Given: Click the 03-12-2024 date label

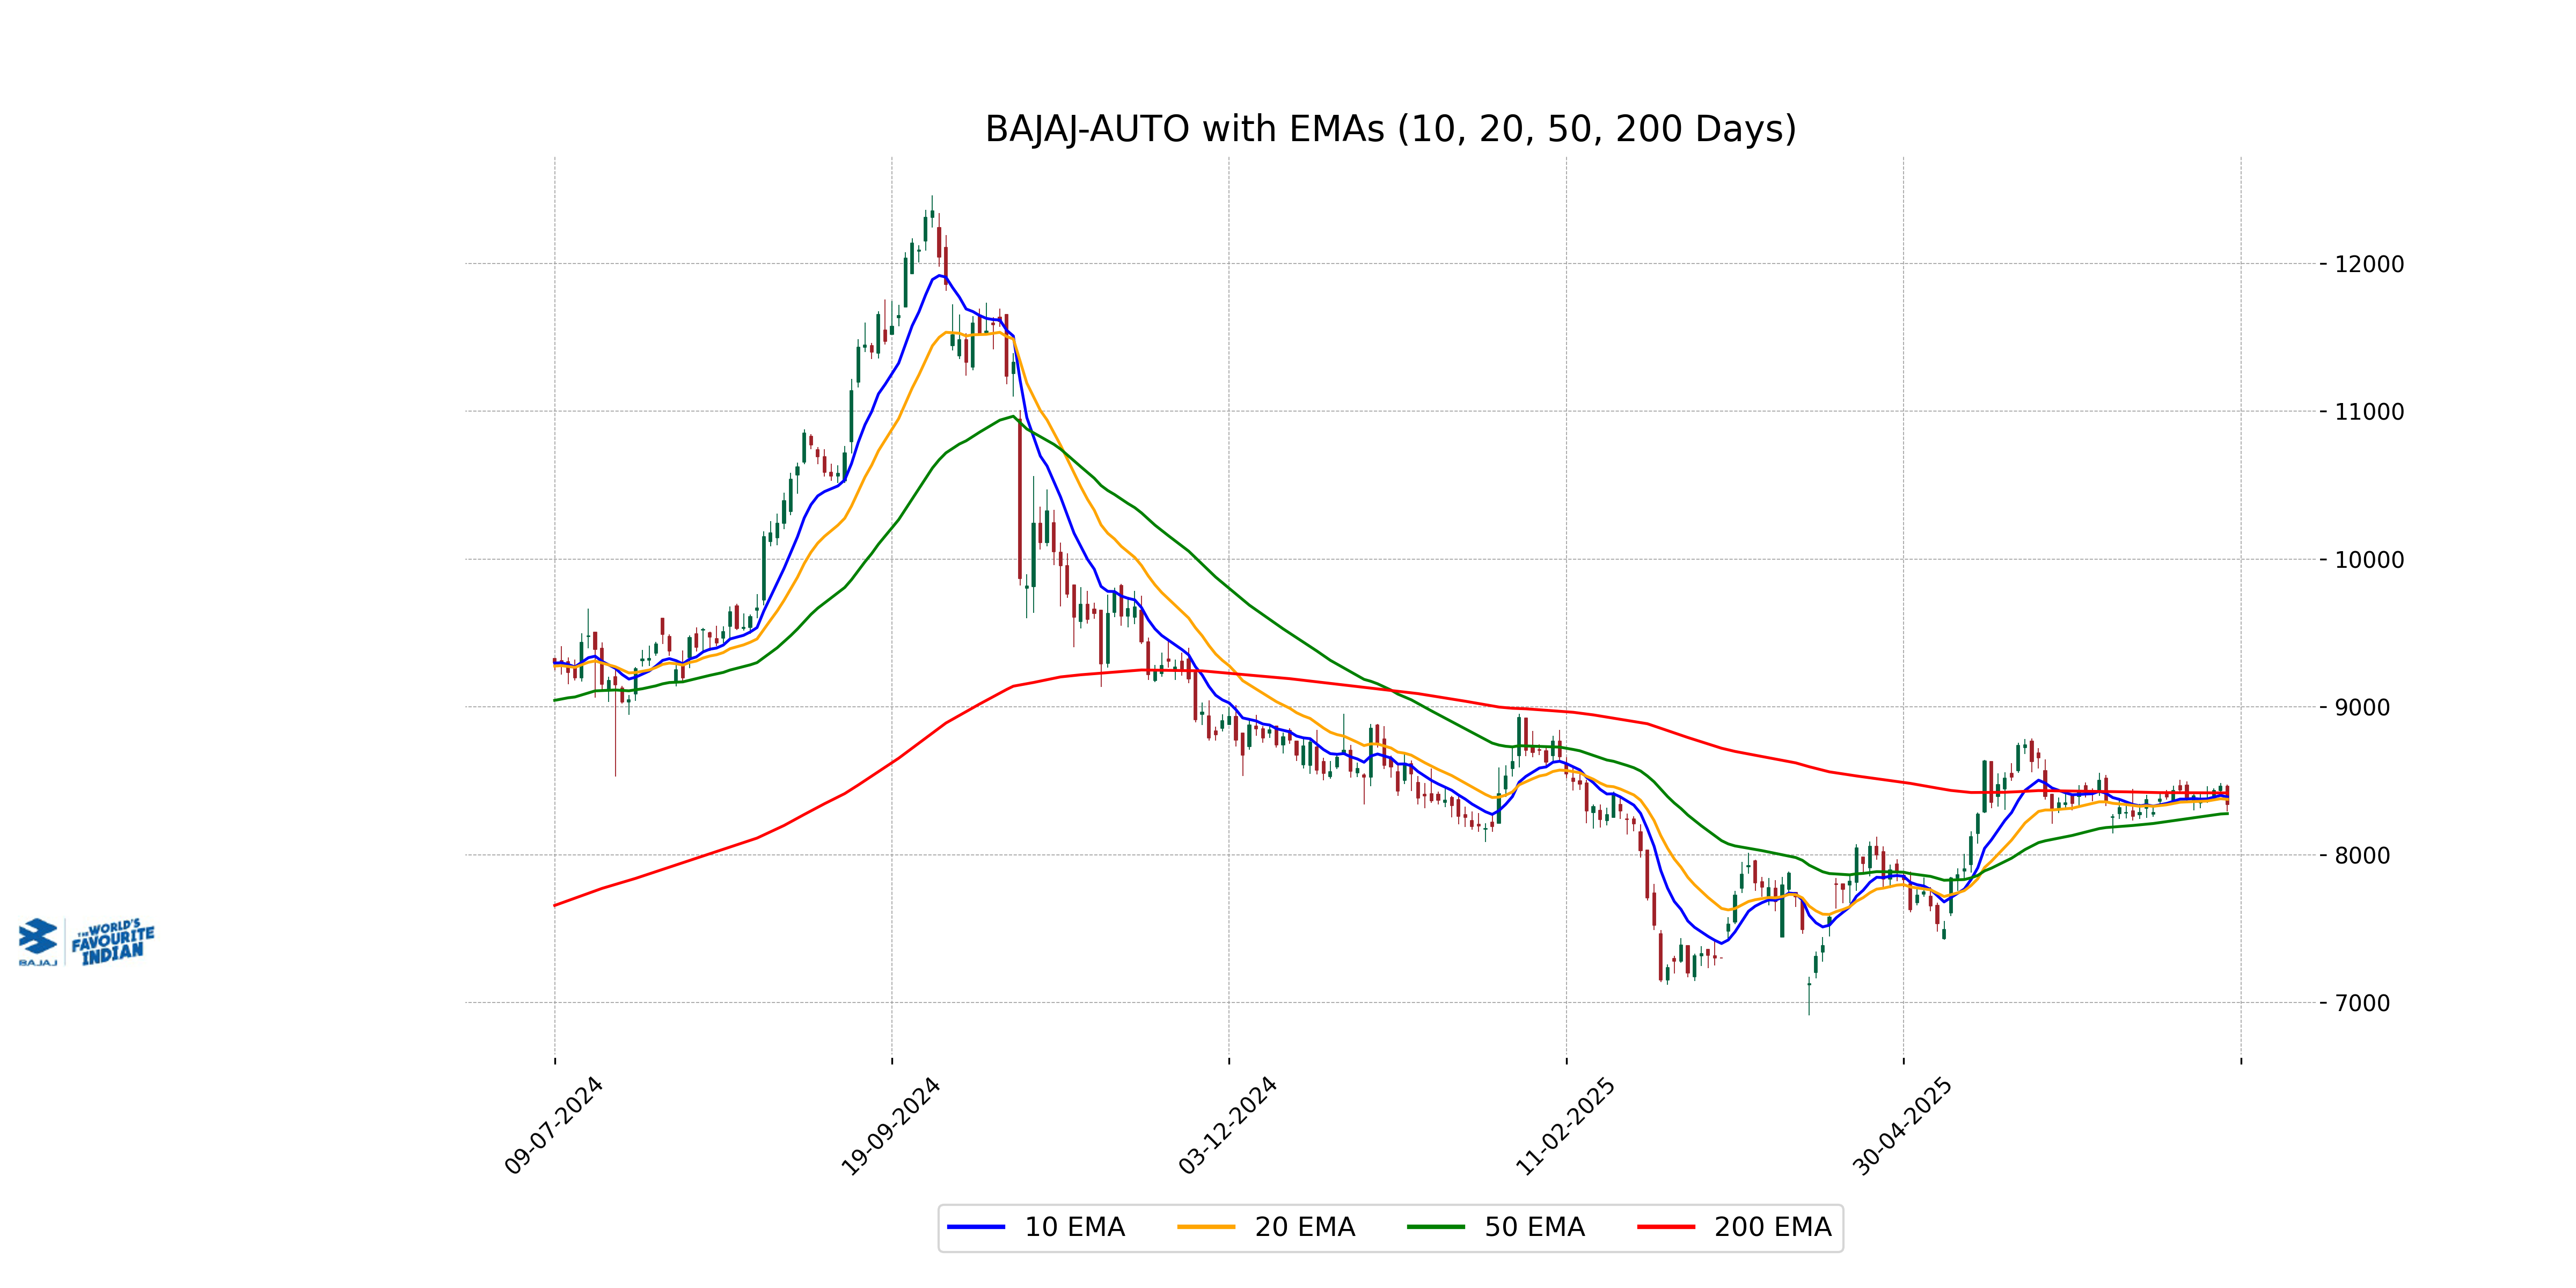Looking at the screenshot, I should (x=1228, y=1126).
